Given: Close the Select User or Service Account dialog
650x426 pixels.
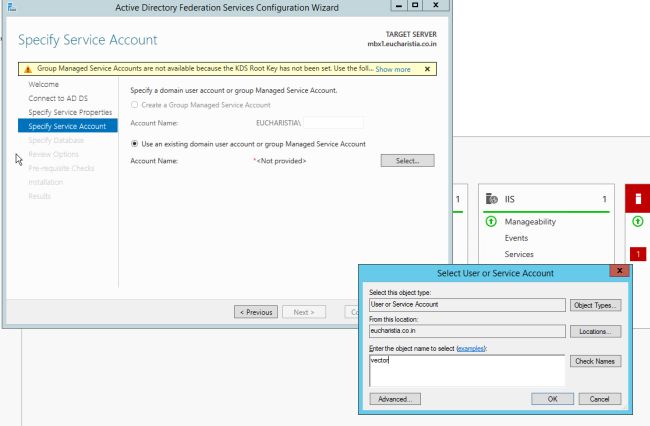Looking at the screenshot, I should tap(619, 271).
